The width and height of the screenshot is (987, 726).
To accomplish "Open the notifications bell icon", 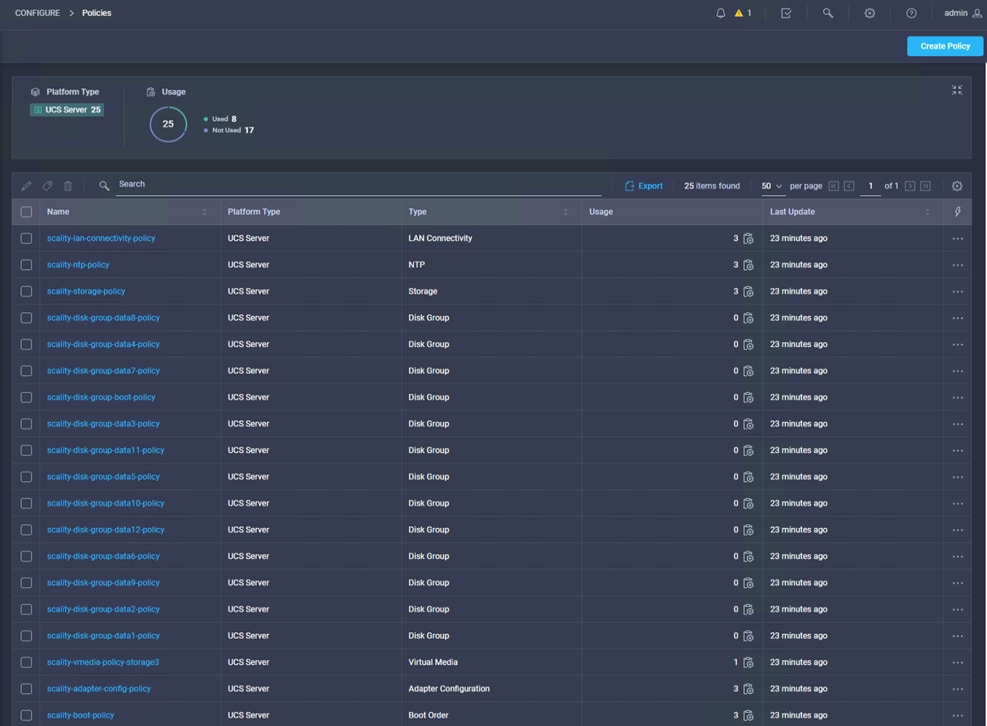I will point(720,13).
